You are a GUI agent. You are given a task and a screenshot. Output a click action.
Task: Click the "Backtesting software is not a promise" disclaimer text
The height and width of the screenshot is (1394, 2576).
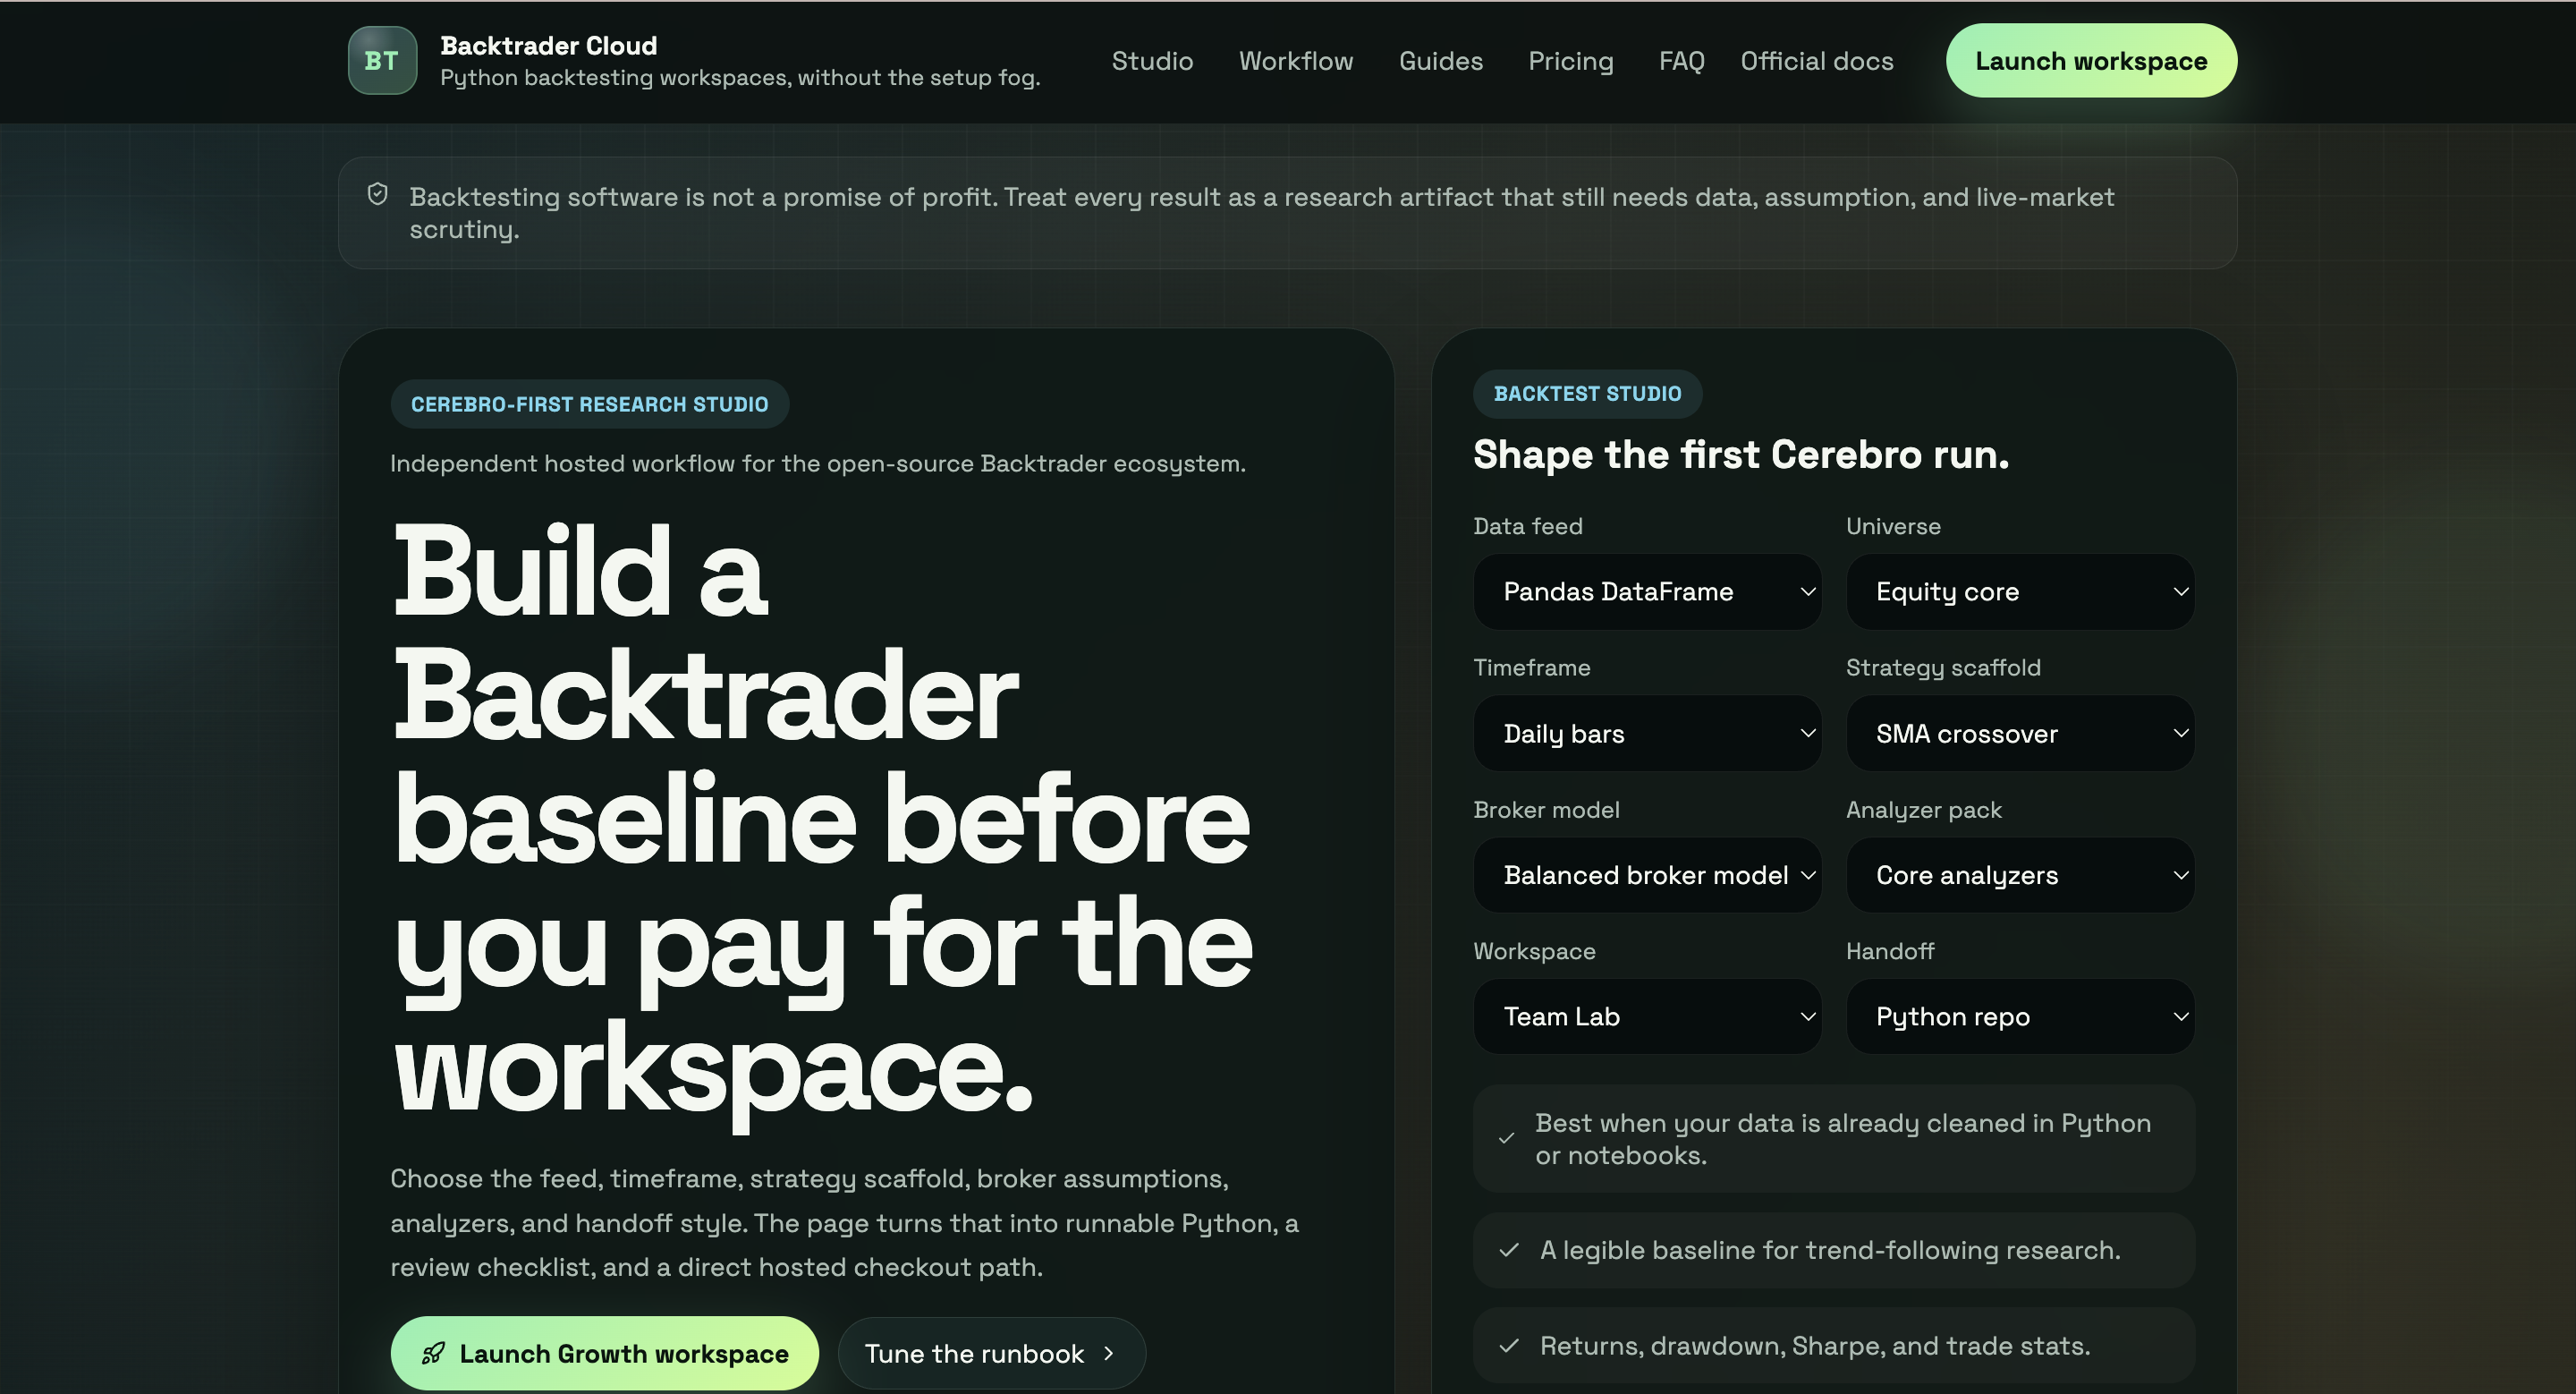[x=1261, y=213]
